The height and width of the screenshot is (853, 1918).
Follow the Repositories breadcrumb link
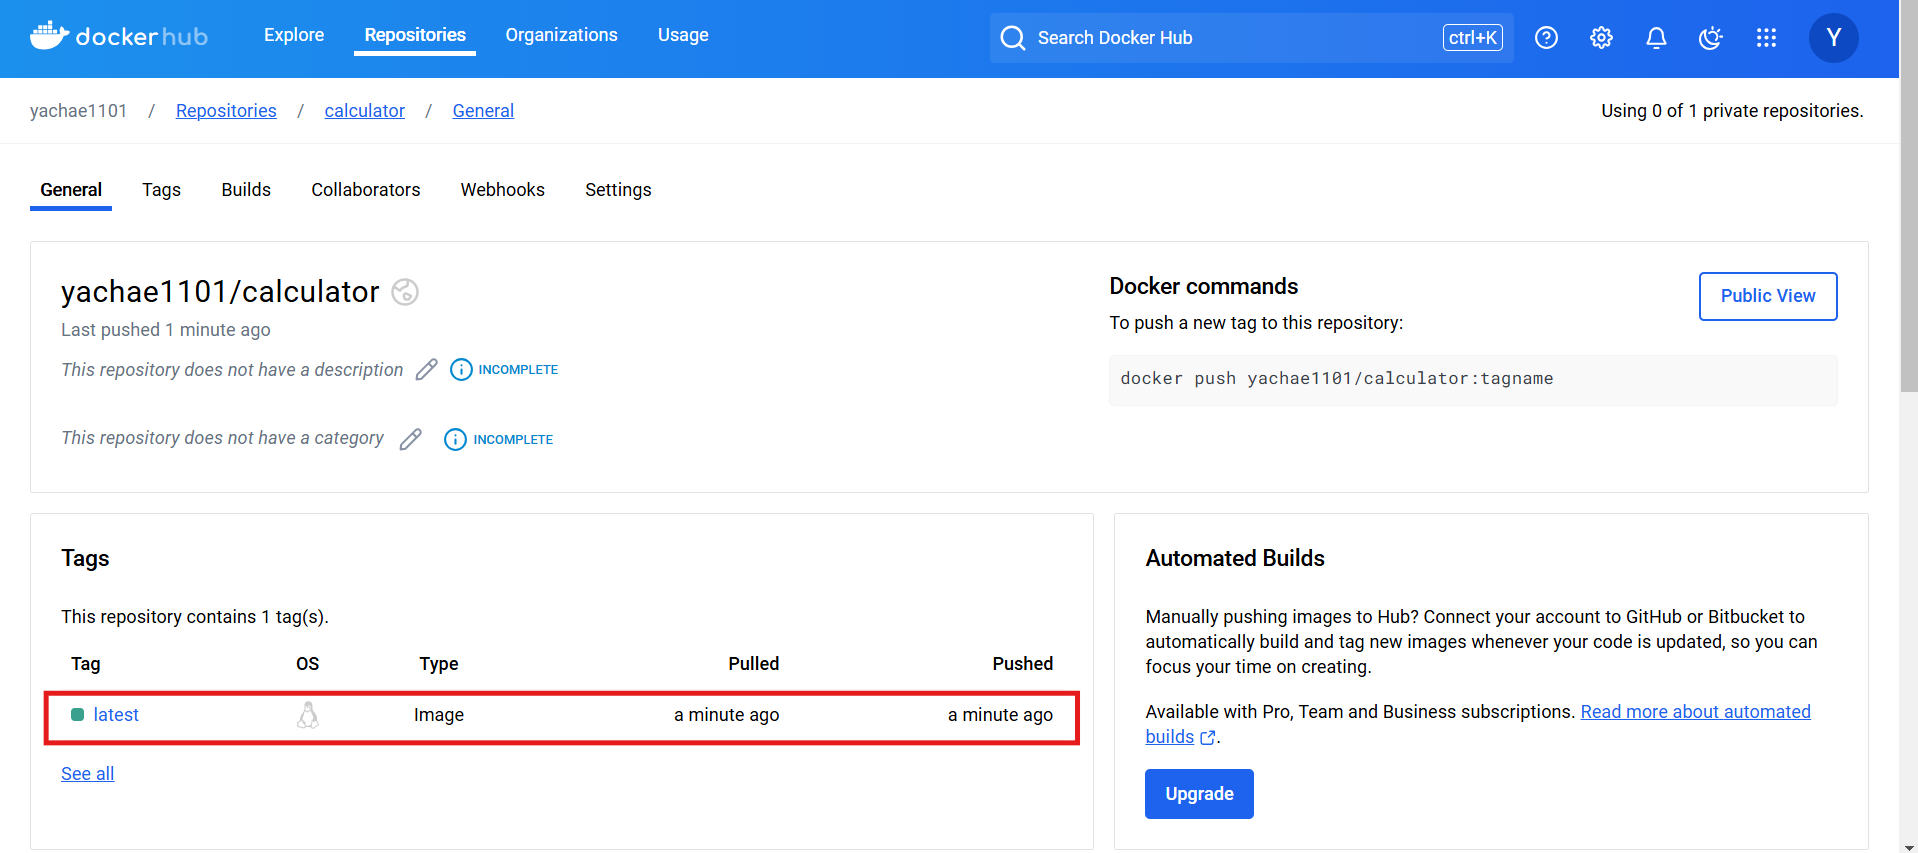tap(226, 111)
